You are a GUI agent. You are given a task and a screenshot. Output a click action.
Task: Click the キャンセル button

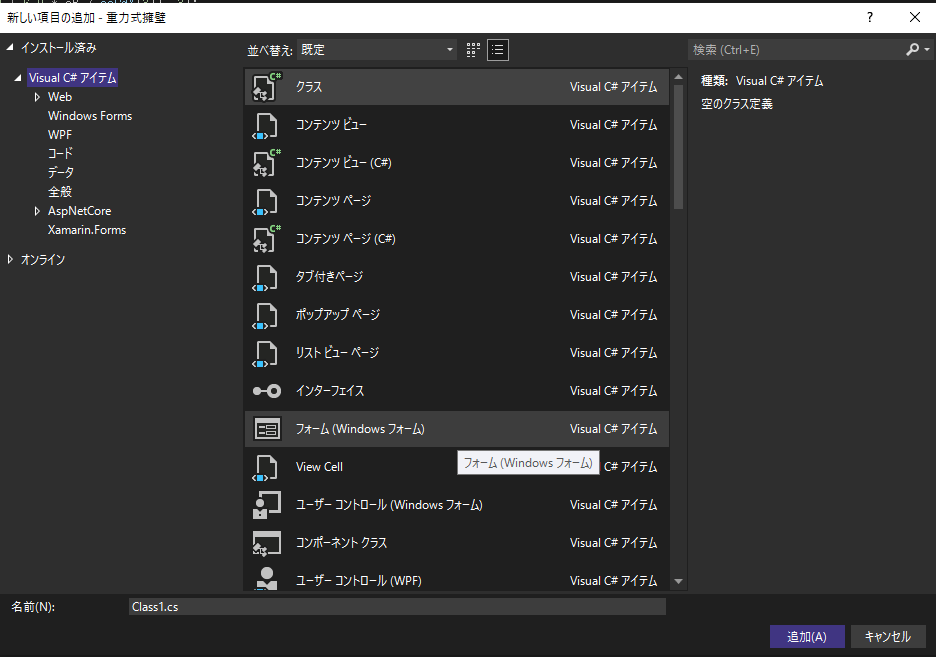tap(888, 637)
